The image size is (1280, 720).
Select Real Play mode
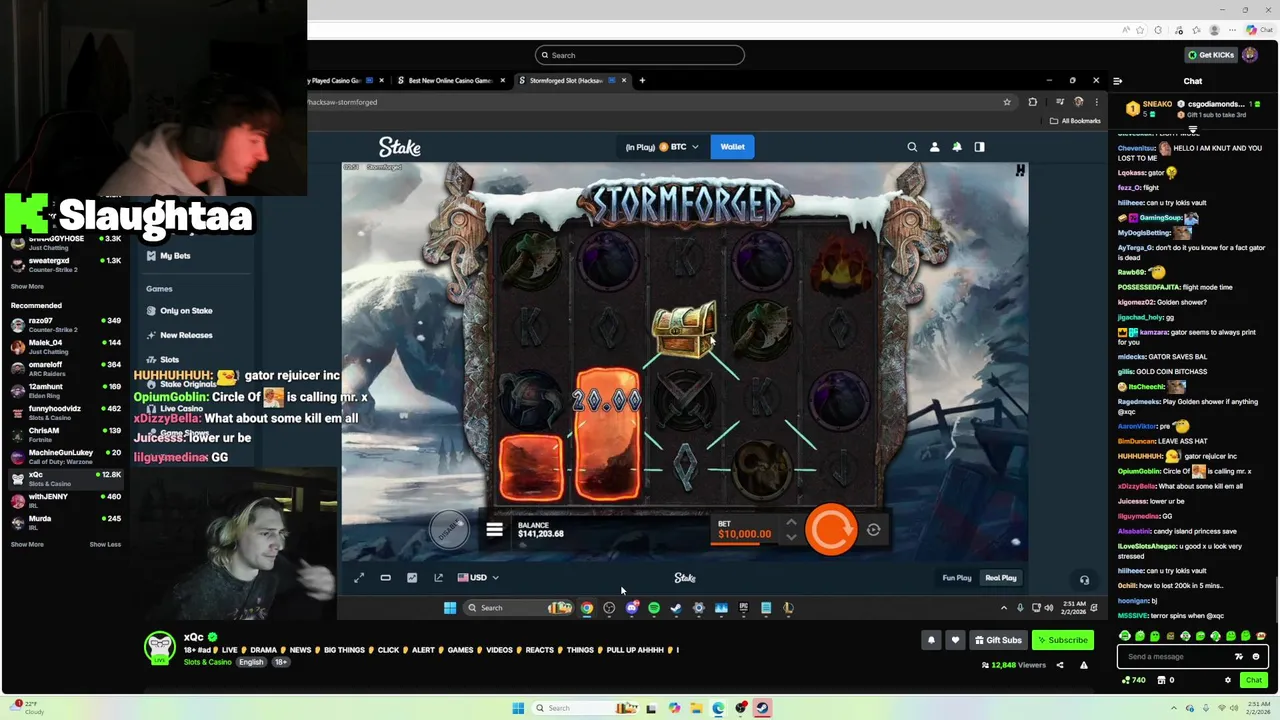pyautogui.click(x=1000, y=578)
